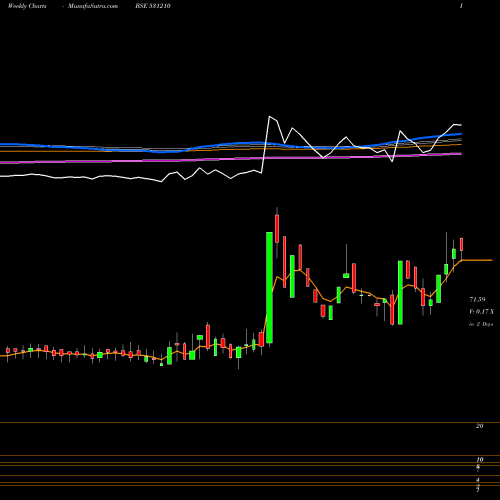Click the tallest green breakout candlestick
This screenshot has width=500, height=500.
[x=269, y=287]
